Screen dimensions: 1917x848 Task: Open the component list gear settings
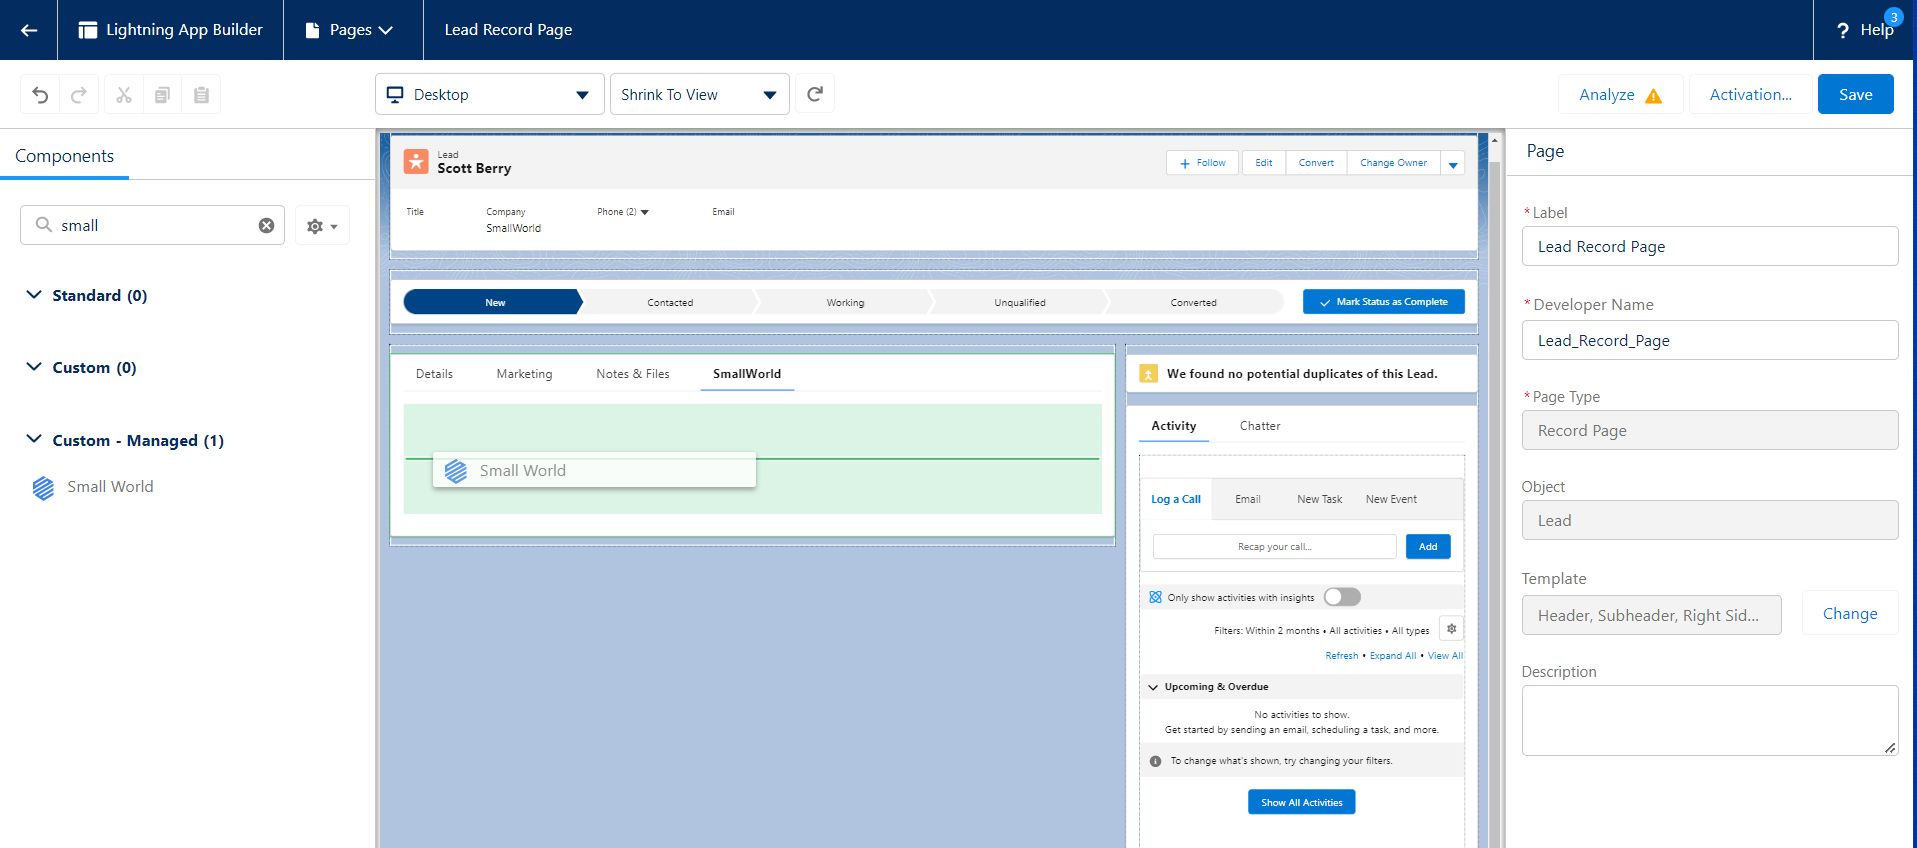(x=322, y=226)
